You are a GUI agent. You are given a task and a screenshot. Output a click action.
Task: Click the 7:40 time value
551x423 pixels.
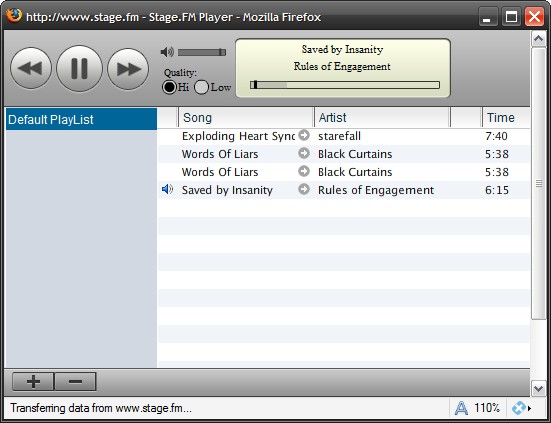(x=496, y=136)
